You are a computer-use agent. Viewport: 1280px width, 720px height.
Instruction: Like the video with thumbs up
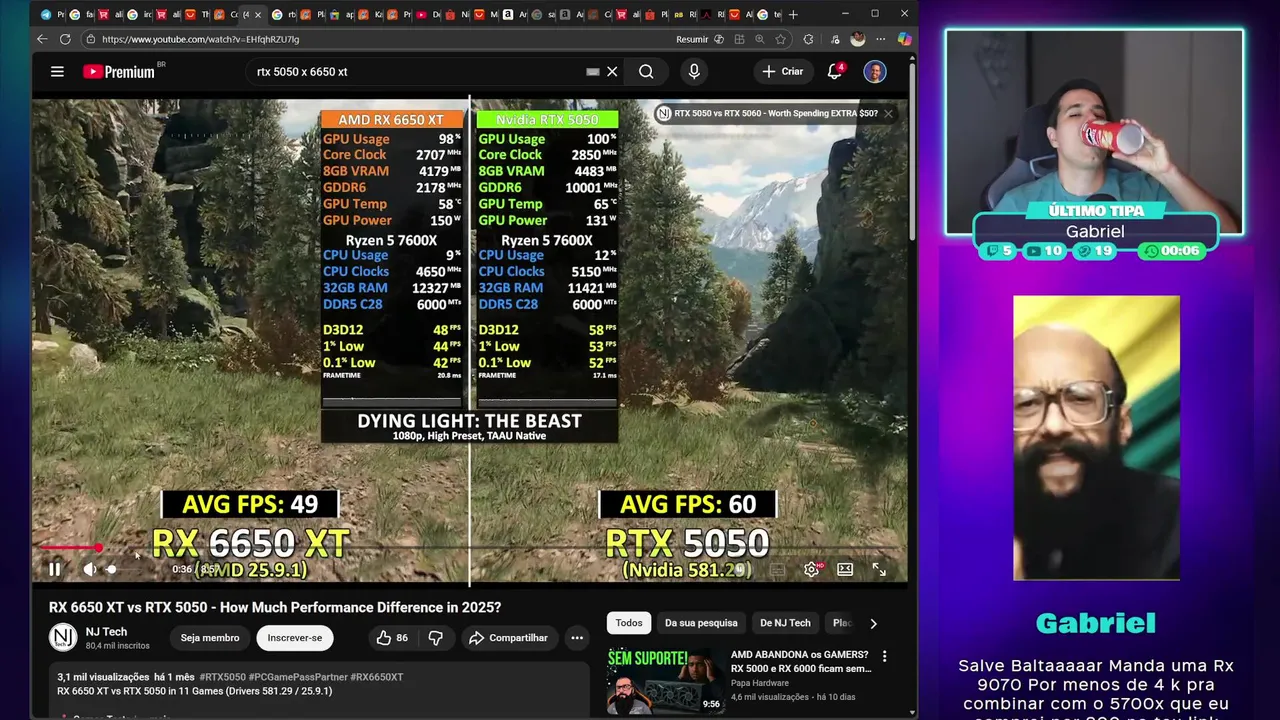(x=392, y=638)
